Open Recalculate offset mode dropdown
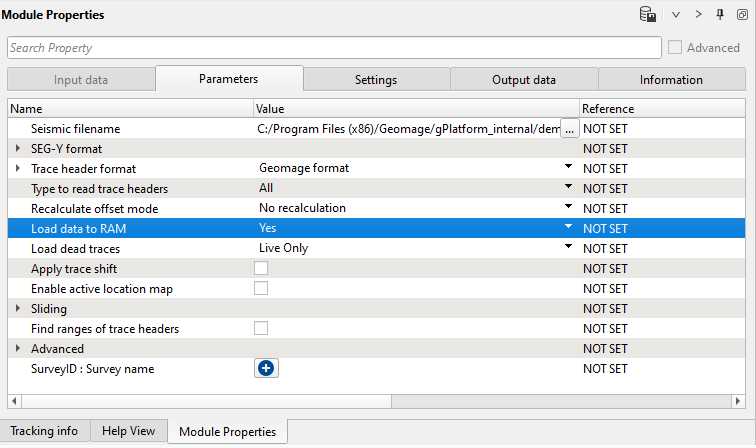Screen dimensions: 756x448 pos(568,208)
